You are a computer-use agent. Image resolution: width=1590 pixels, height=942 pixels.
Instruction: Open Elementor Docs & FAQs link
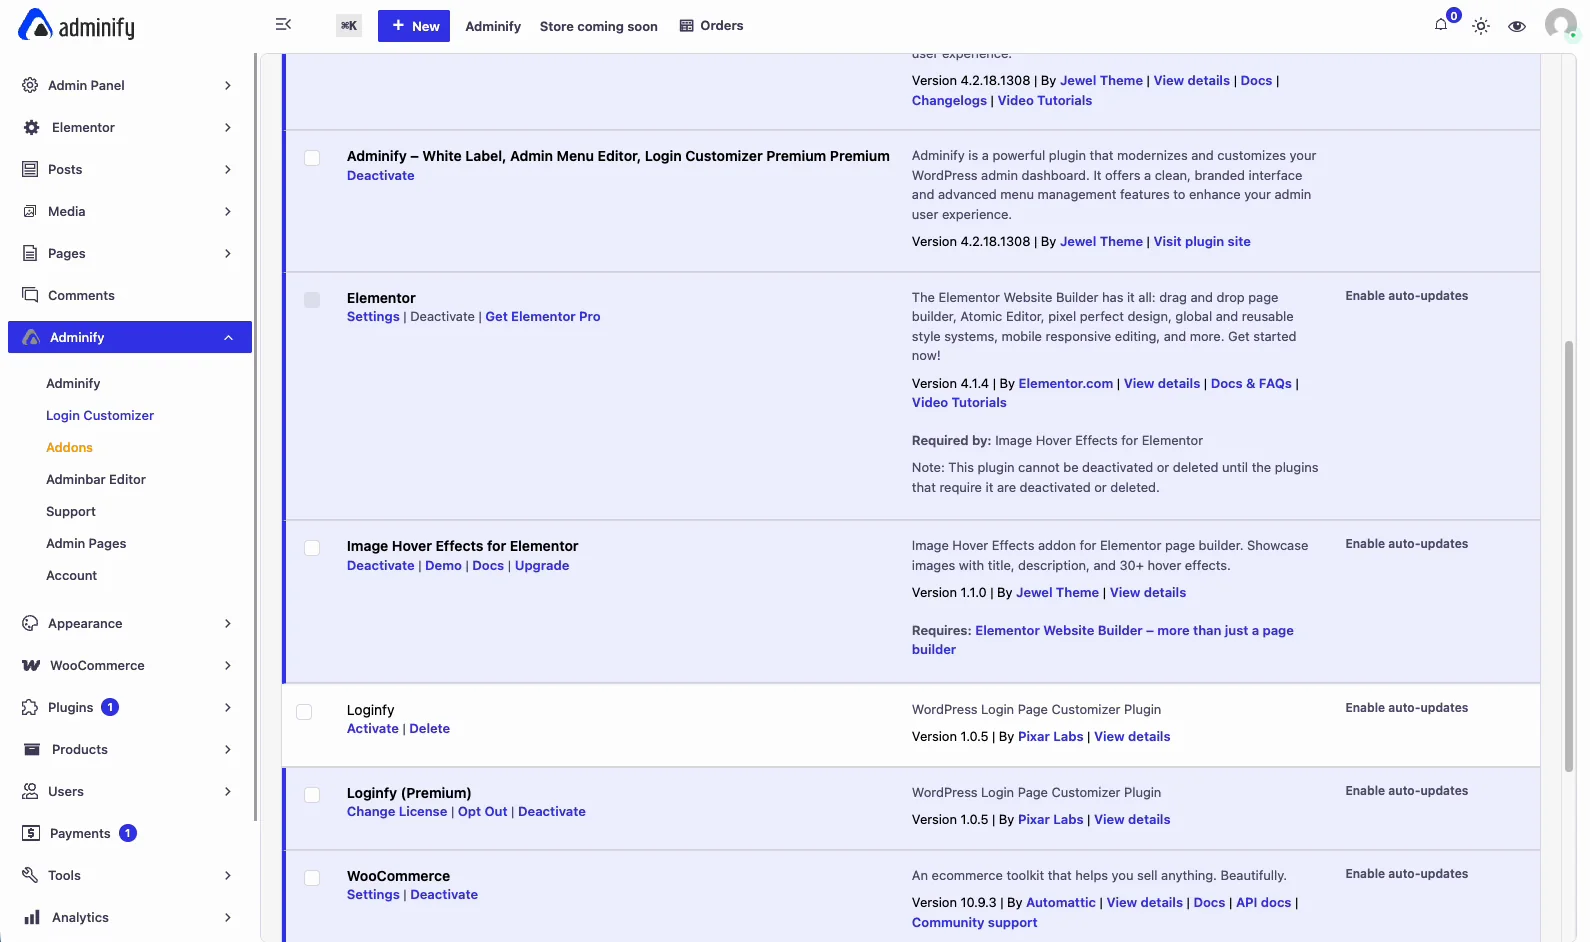(1251, 384)
